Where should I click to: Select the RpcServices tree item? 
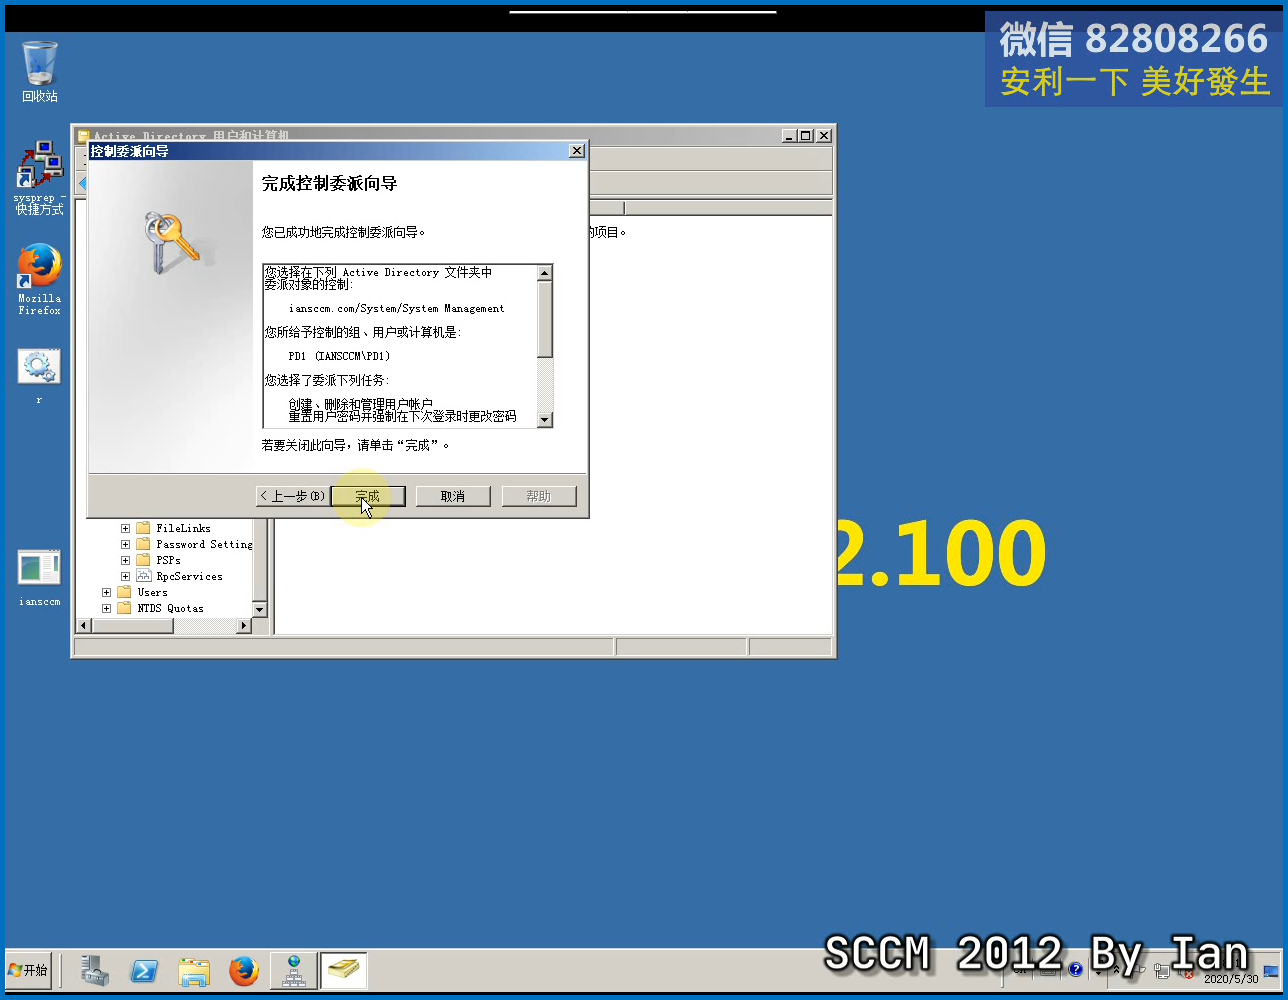[x=189, y=576]
